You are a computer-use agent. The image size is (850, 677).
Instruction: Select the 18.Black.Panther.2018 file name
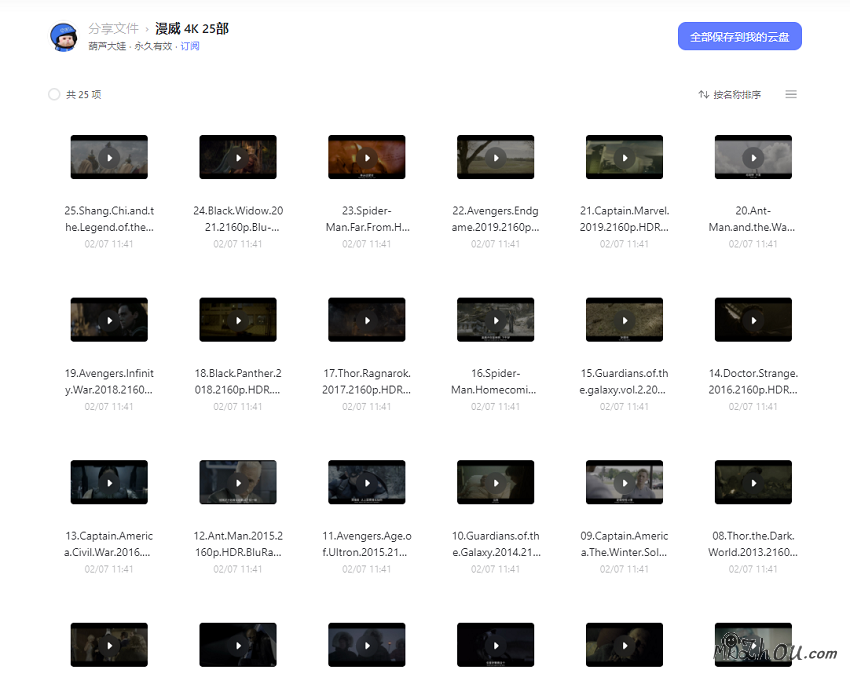[x=238, y=382]
